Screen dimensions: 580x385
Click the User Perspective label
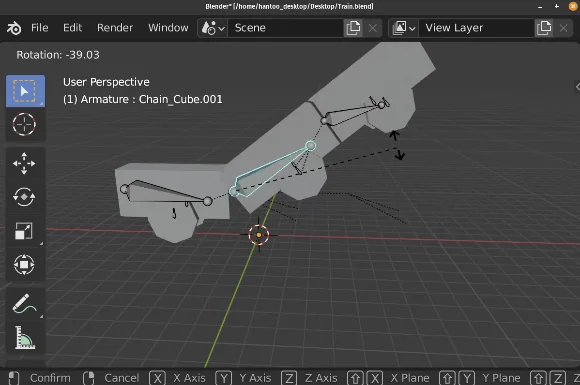coord(106,82)
